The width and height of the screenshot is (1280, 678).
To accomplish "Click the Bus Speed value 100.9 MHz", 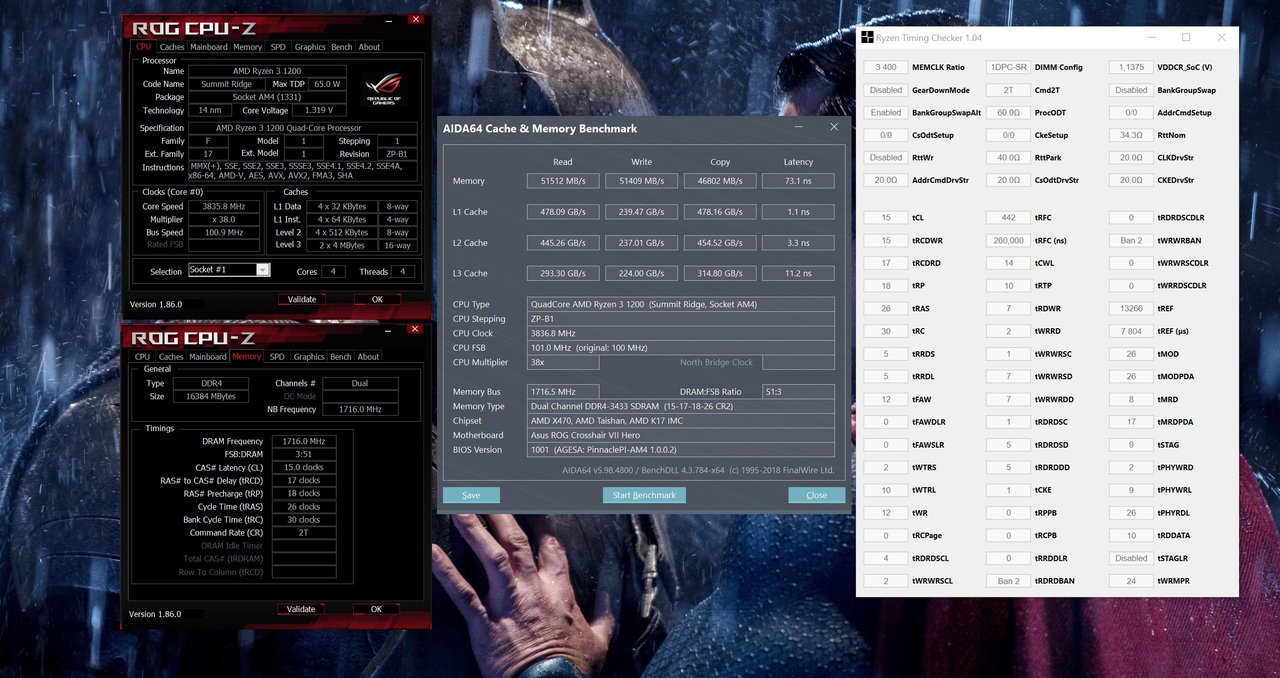I will pos(223,232).
